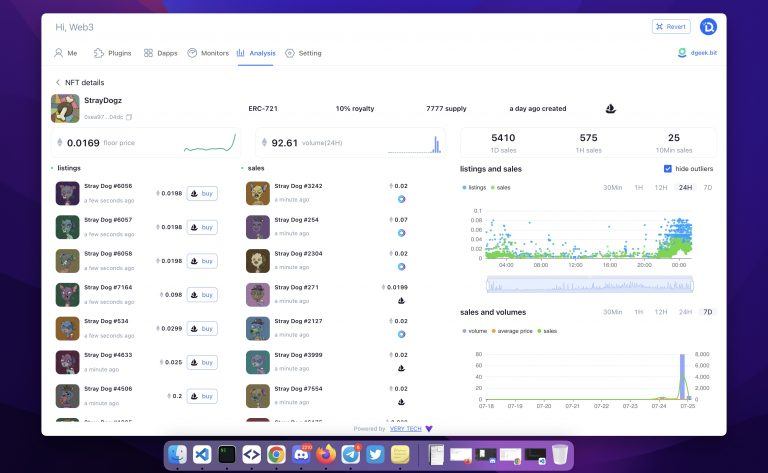The image size is (768, 473).
Task: Open Telegram from the dock
Action: [x=351, y=455]
